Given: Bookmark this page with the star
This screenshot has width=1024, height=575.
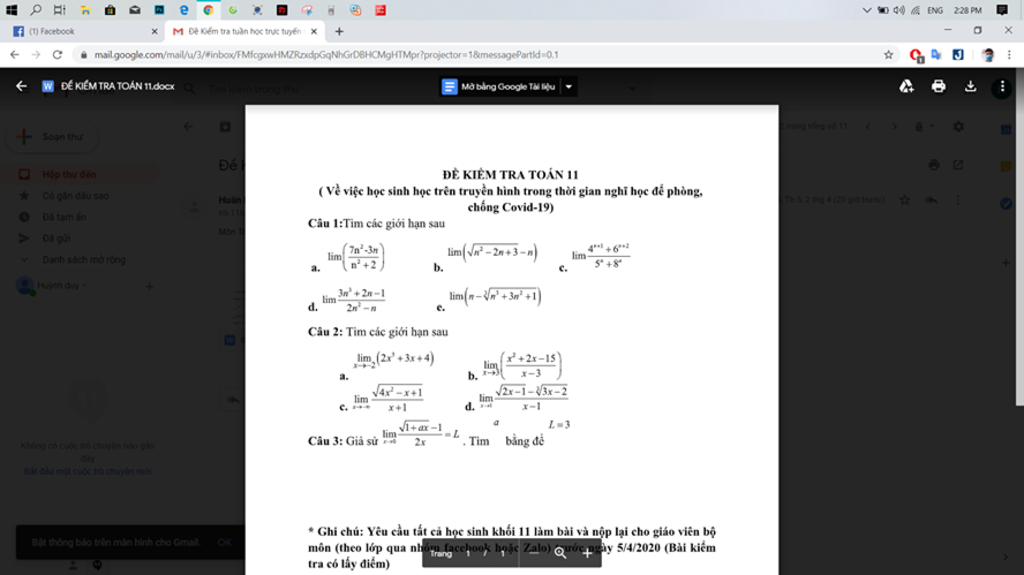Looking at the screenshot, I should point(888,55).
